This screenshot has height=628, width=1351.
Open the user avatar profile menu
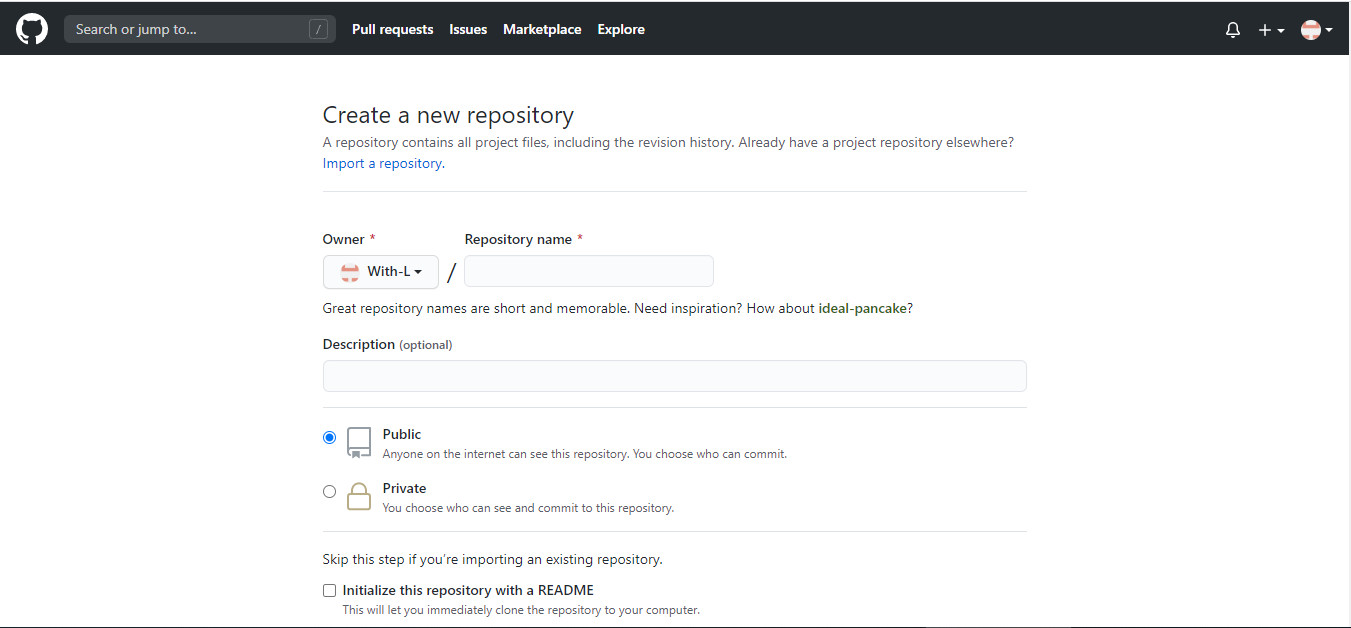[x=1316, y=30]
